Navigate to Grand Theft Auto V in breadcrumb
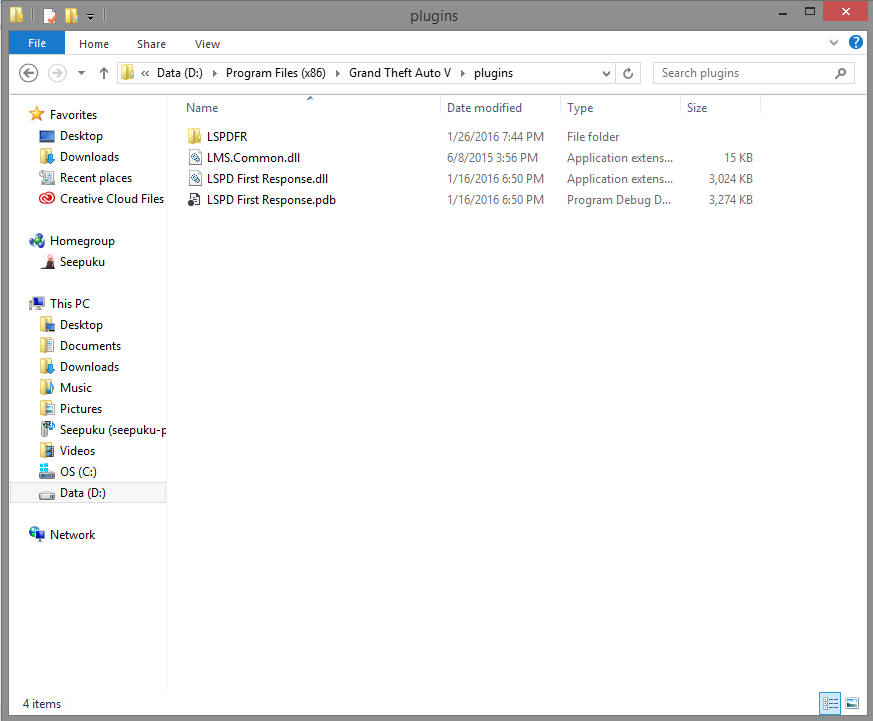Image resolution: width=873 pixels, height=721 pixels. (x=399, y=73)
